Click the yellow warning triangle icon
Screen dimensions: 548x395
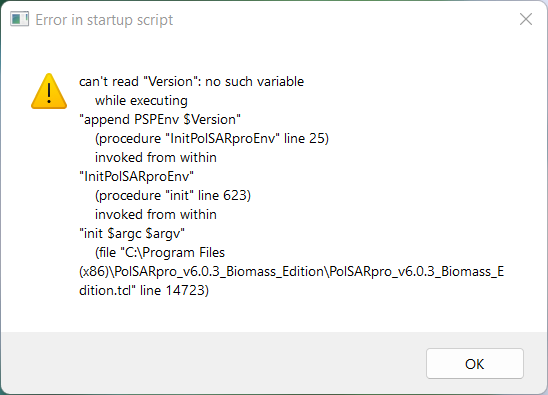pos(49,91)
